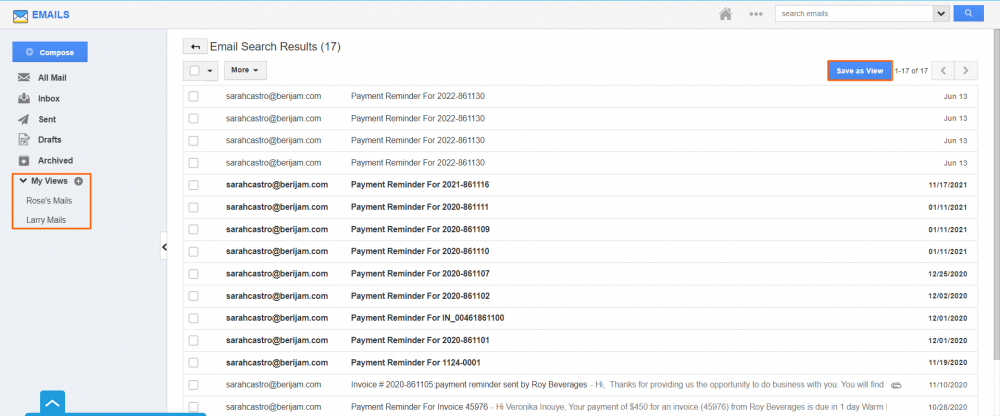Add a new view with plus icon

pos(79,181)
